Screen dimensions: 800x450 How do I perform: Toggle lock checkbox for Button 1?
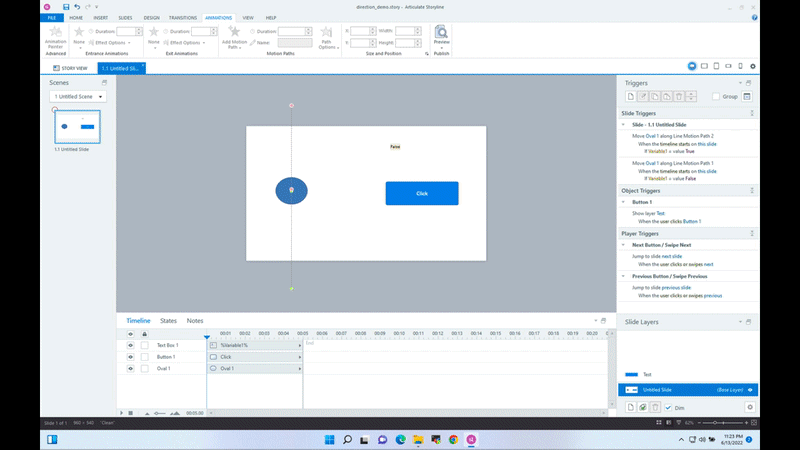click(x=144, y=356)
